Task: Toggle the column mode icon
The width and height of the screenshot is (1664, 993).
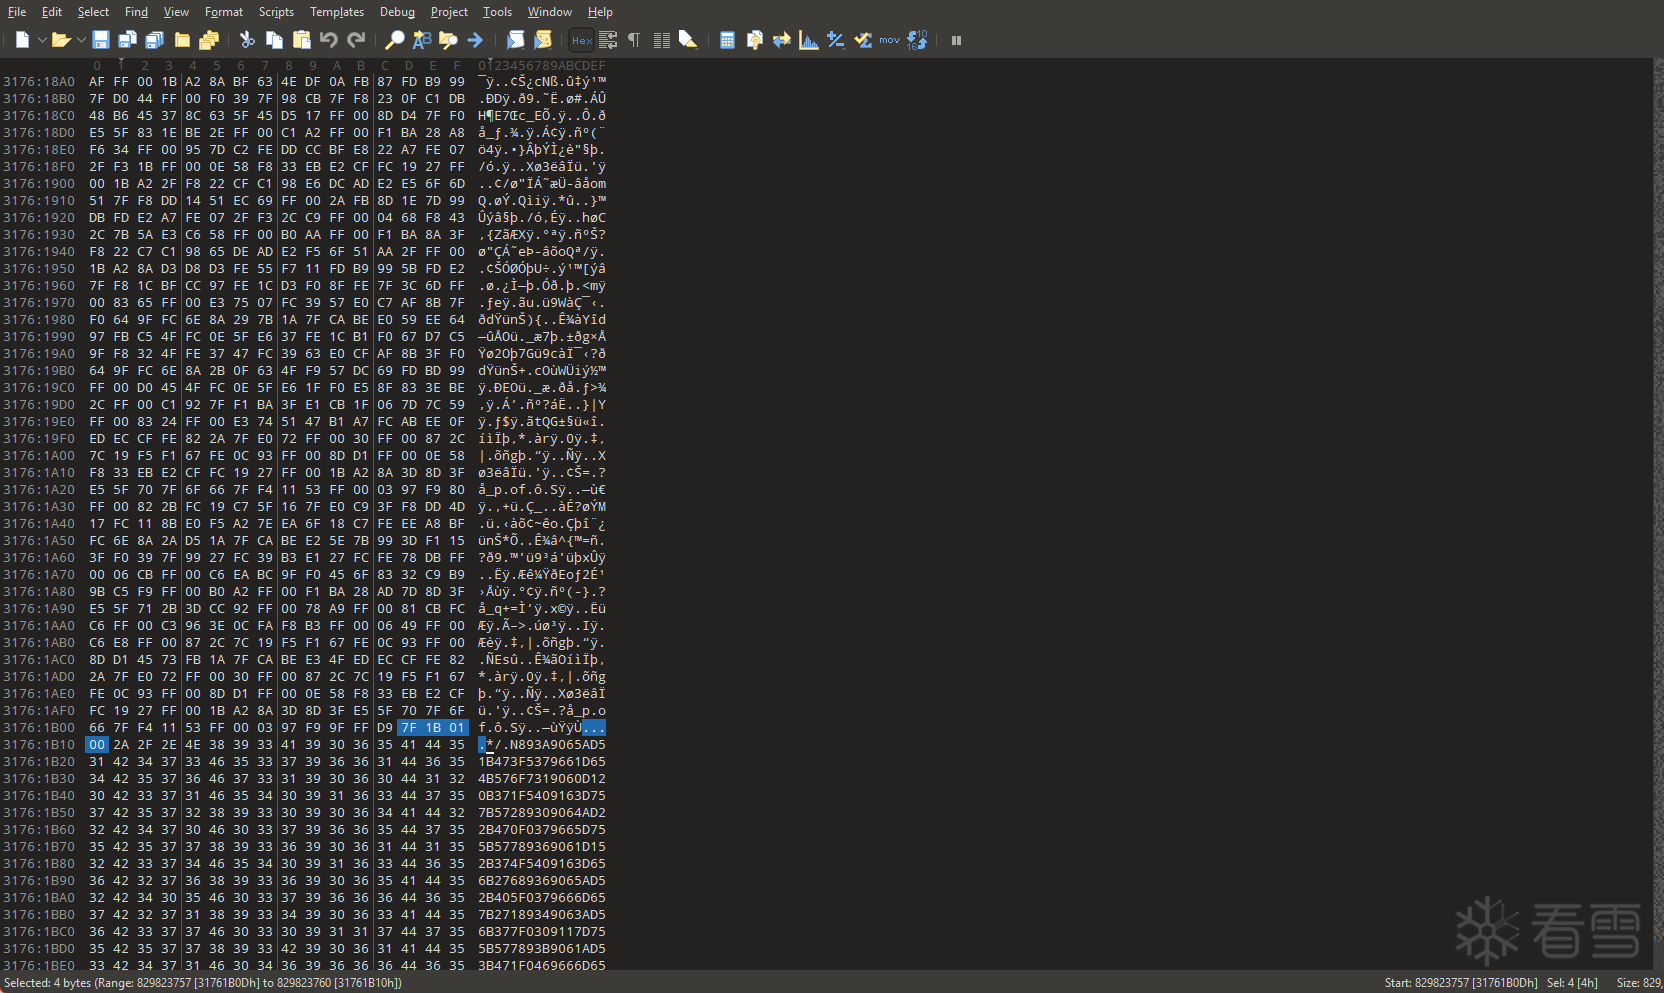Action: (661, 40)
